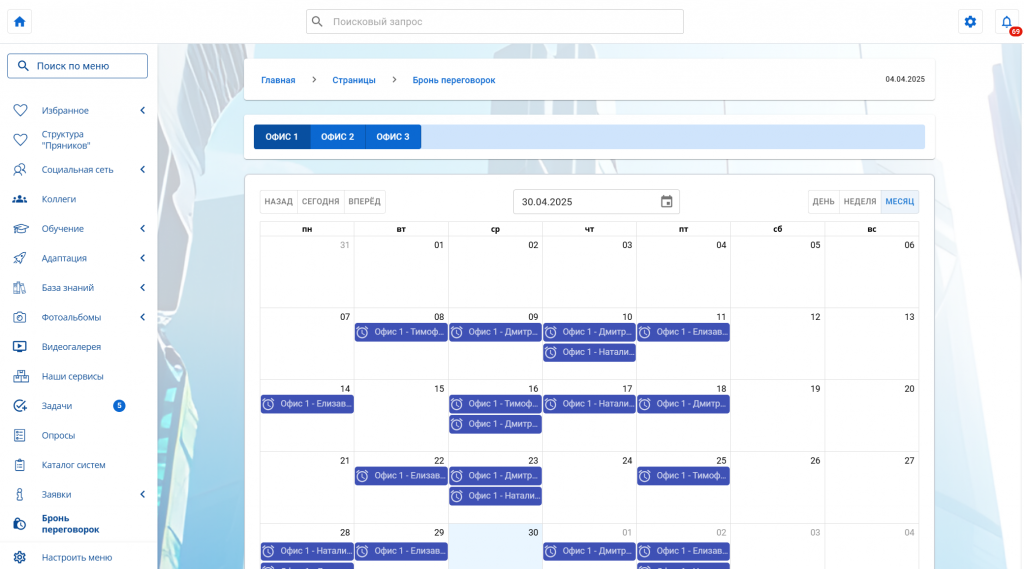Expand the Избранное menu chevron
The image size is (1024, 569).
(142, 111)
